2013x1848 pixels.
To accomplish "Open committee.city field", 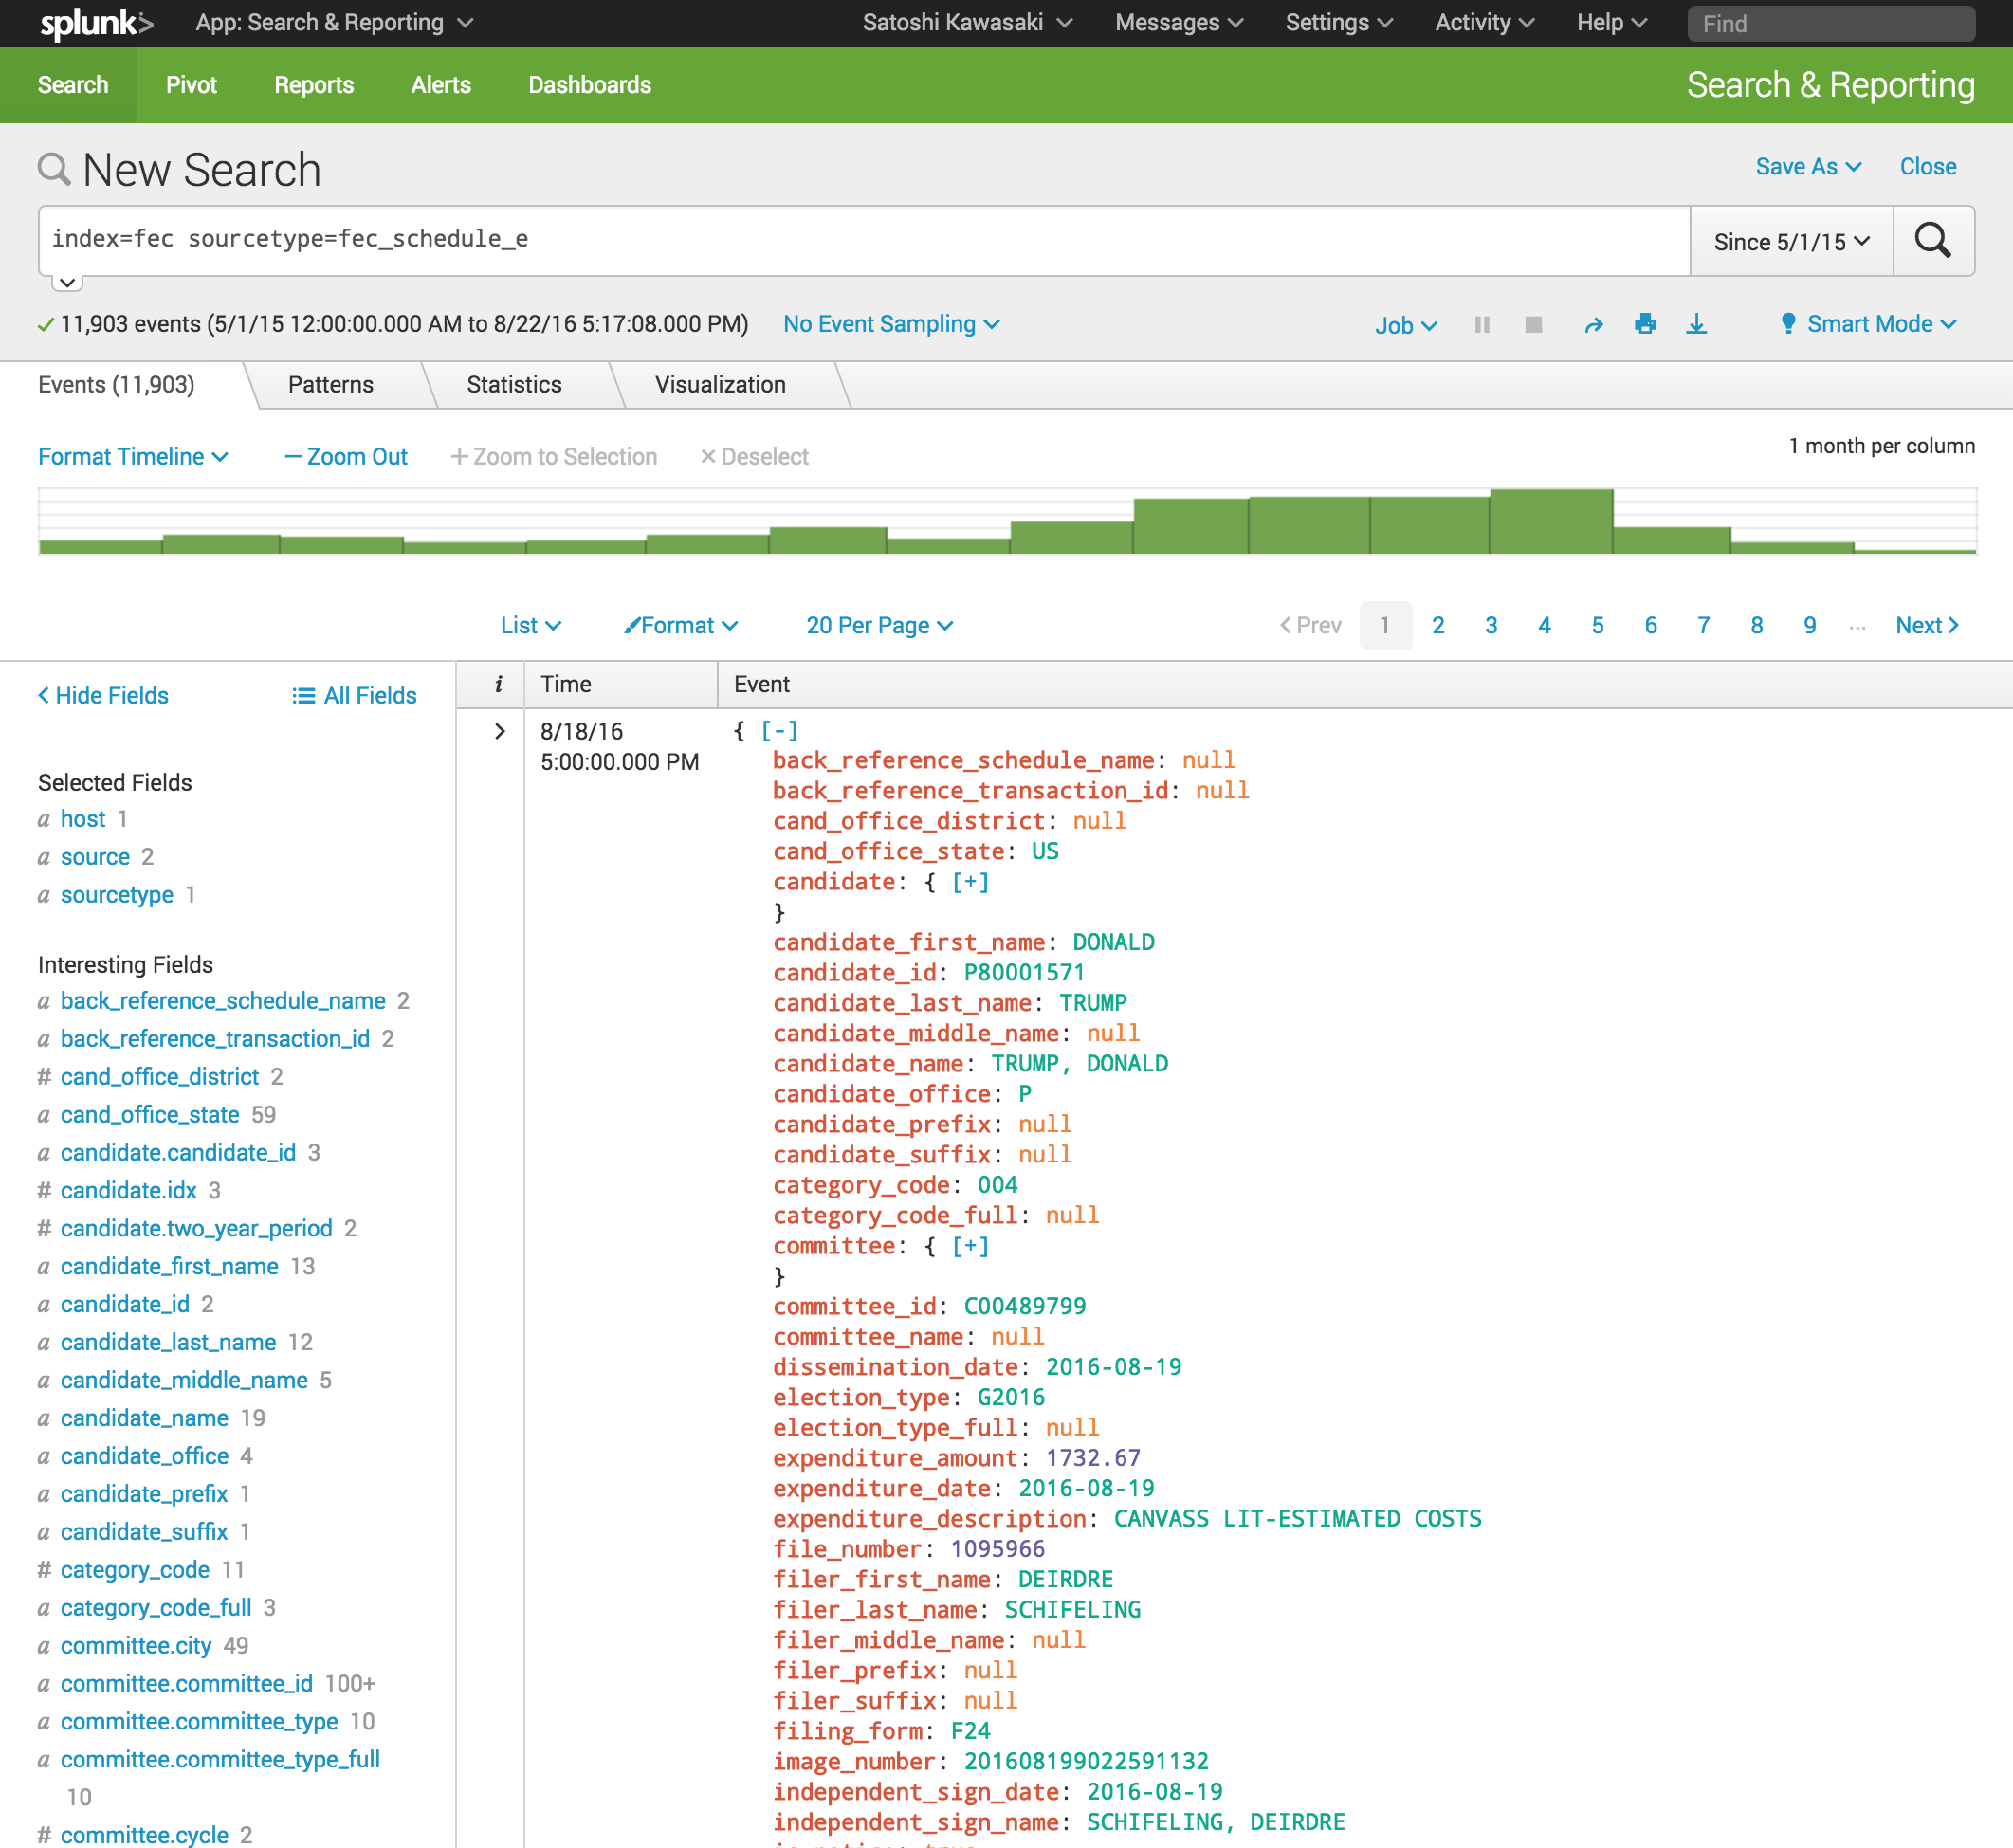I will pos(136,1645).
